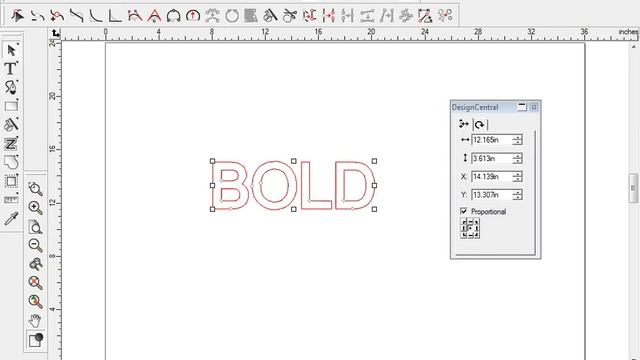Image resolution: width=640 pixels, height=360 pixels.
Task: Click the ruler origin corner box
Action: (x=55, y=33)
